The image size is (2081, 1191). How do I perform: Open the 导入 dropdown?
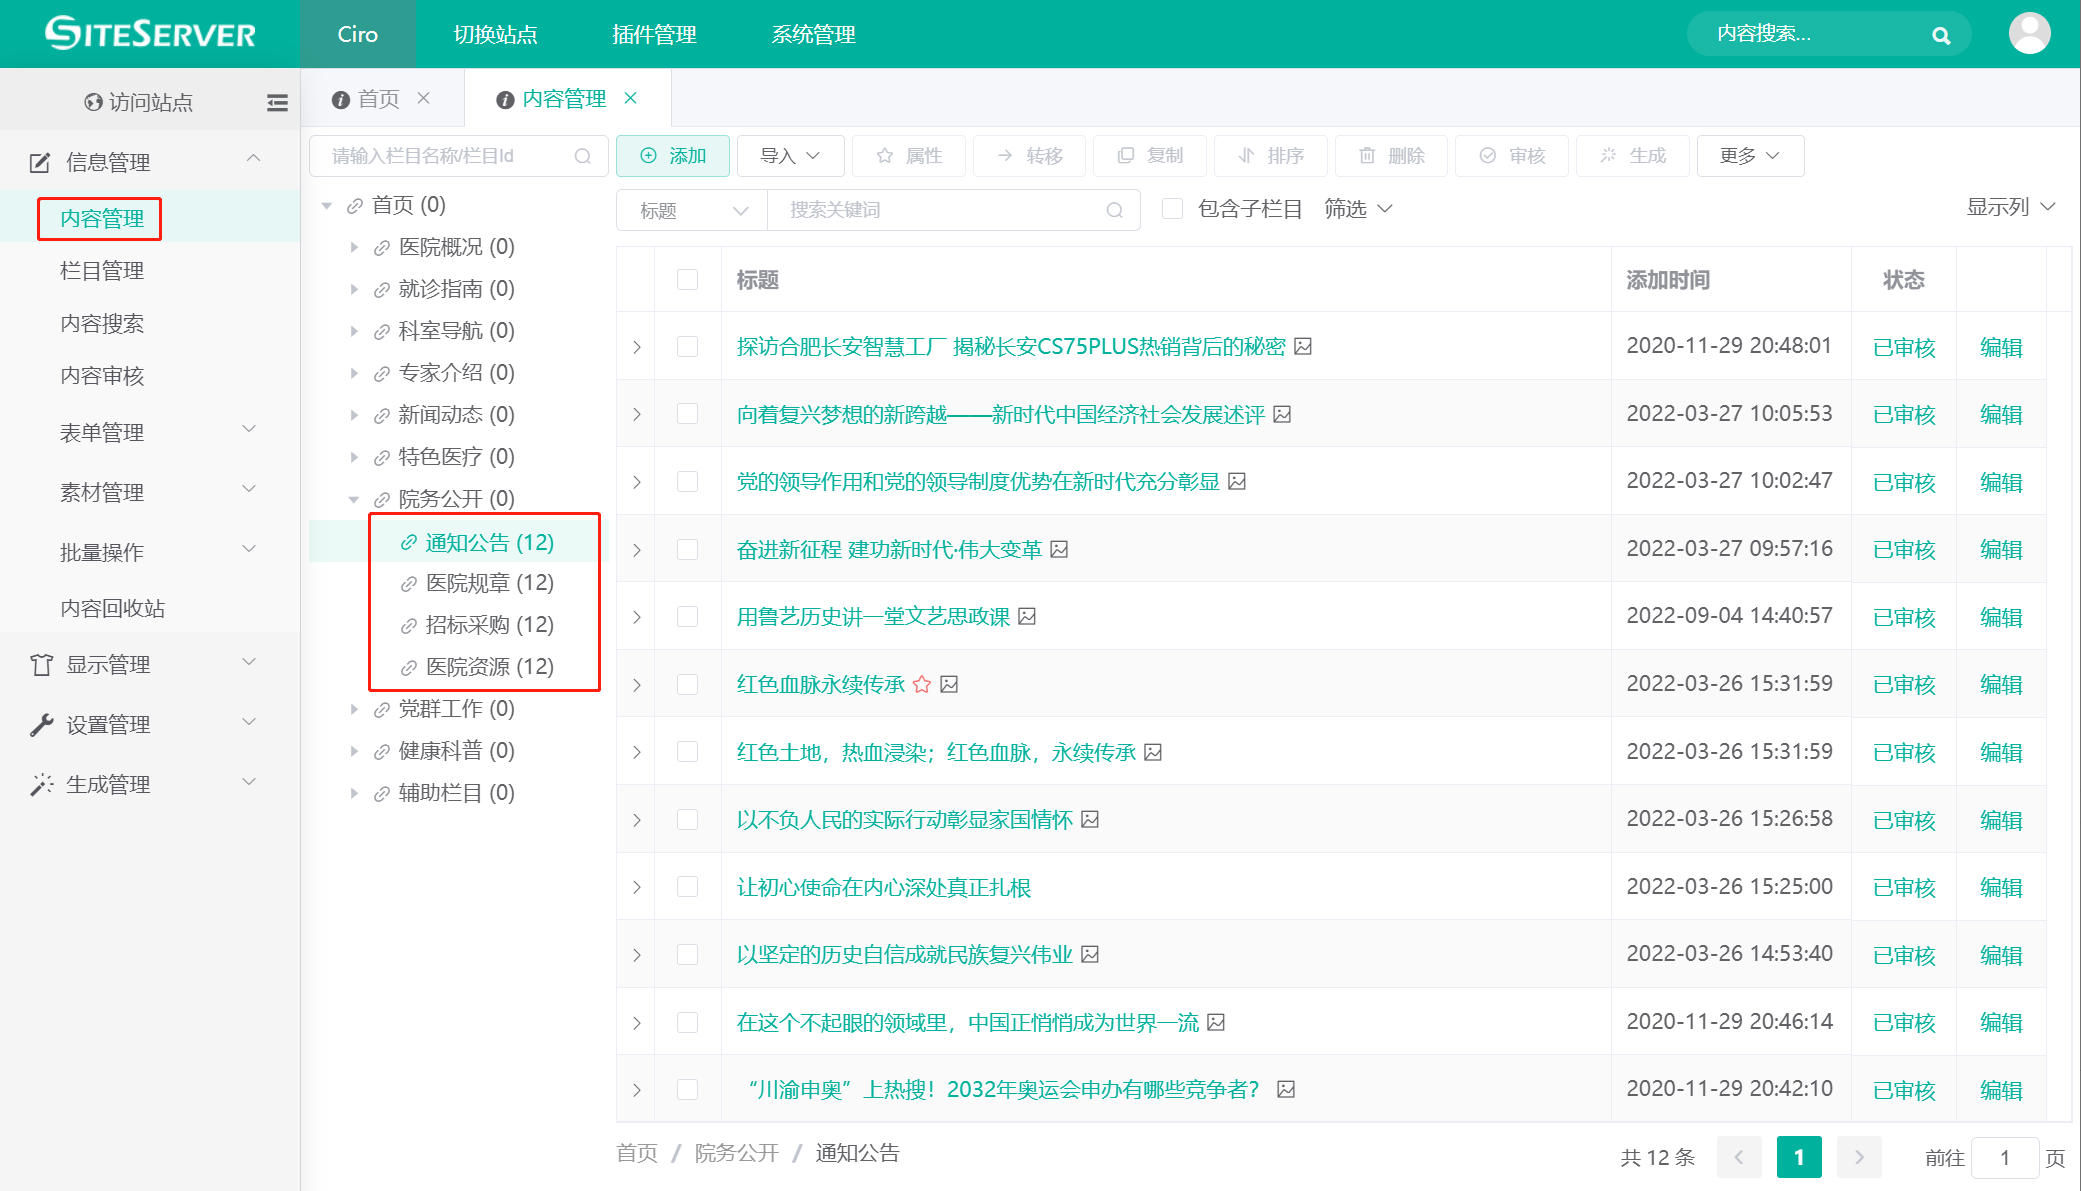tap(790, 156)
